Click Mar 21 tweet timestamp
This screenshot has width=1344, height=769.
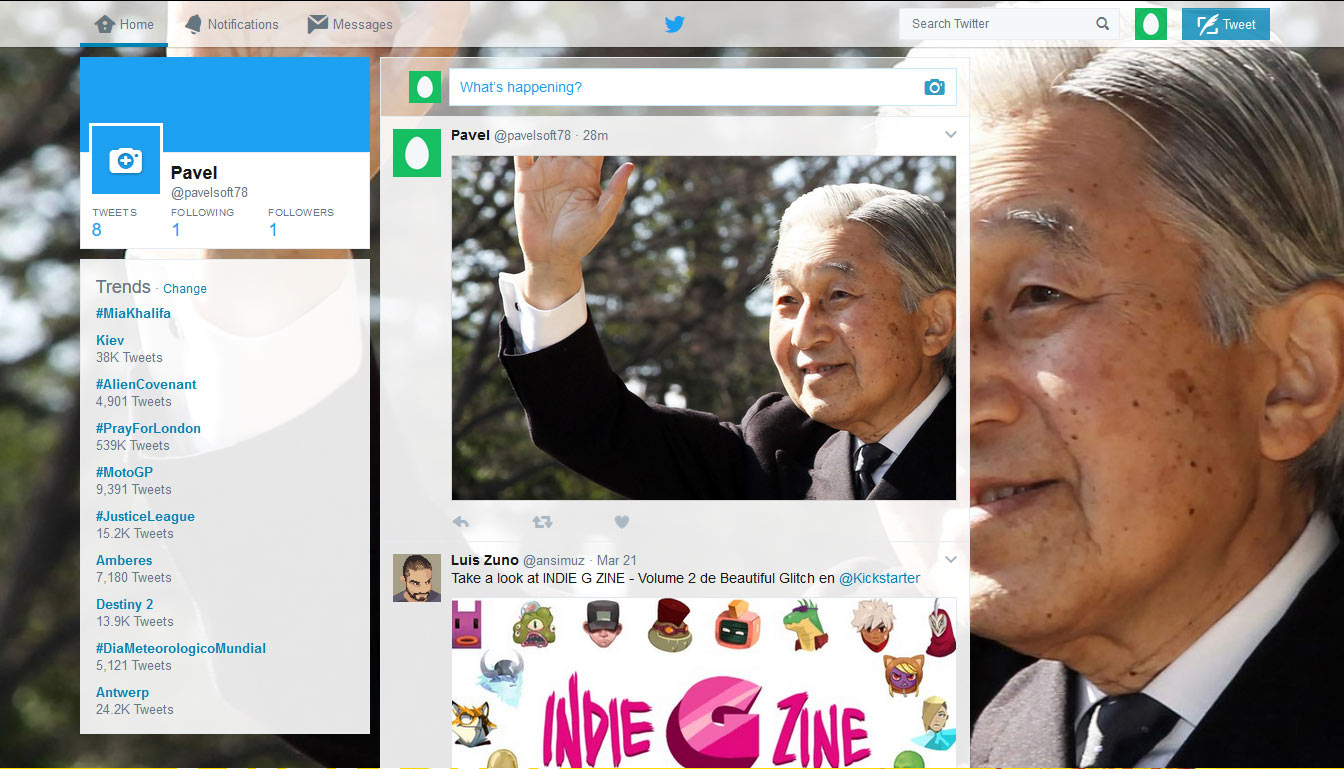coord(617,560)
